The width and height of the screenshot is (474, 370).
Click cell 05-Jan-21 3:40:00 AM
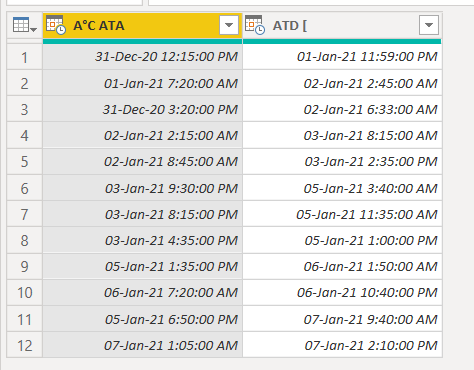coord(342,188)
